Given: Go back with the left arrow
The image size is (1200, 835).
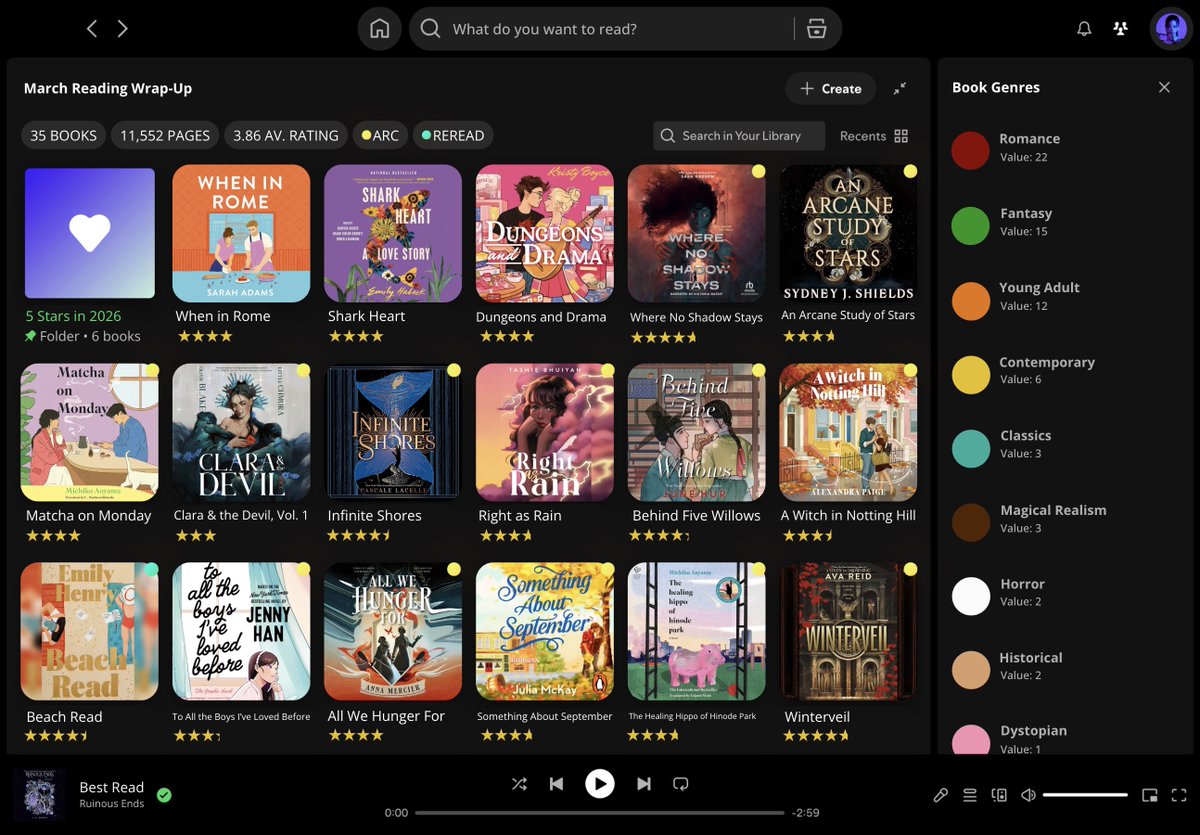Looking at the screenshot, I should (92, 29).
